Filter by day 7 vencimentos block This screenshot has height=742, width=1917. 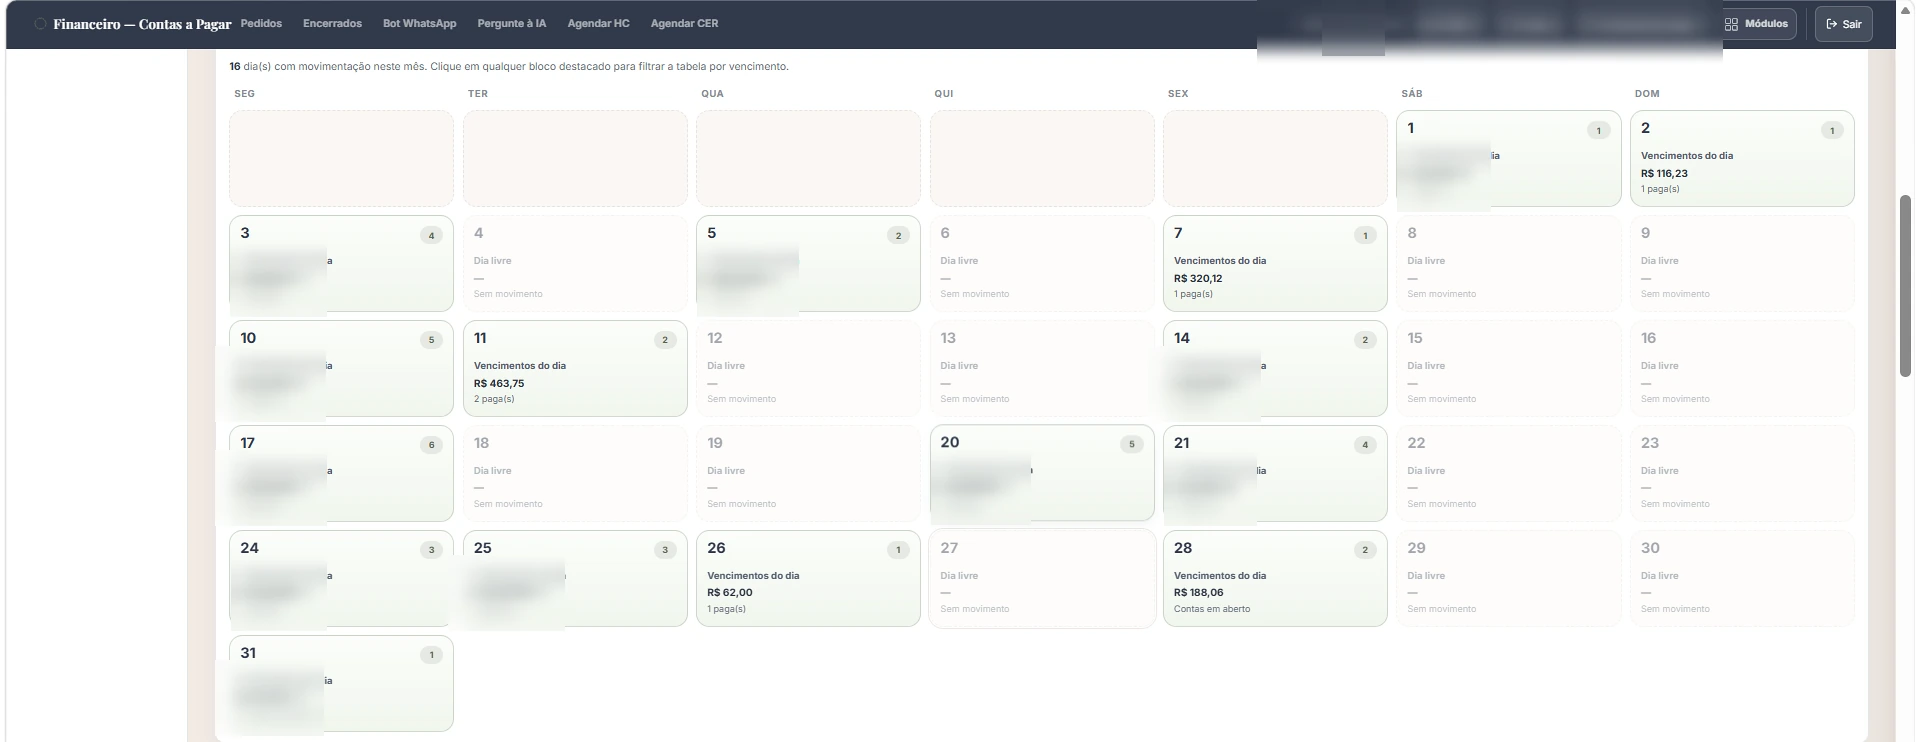click(1275, 263)
